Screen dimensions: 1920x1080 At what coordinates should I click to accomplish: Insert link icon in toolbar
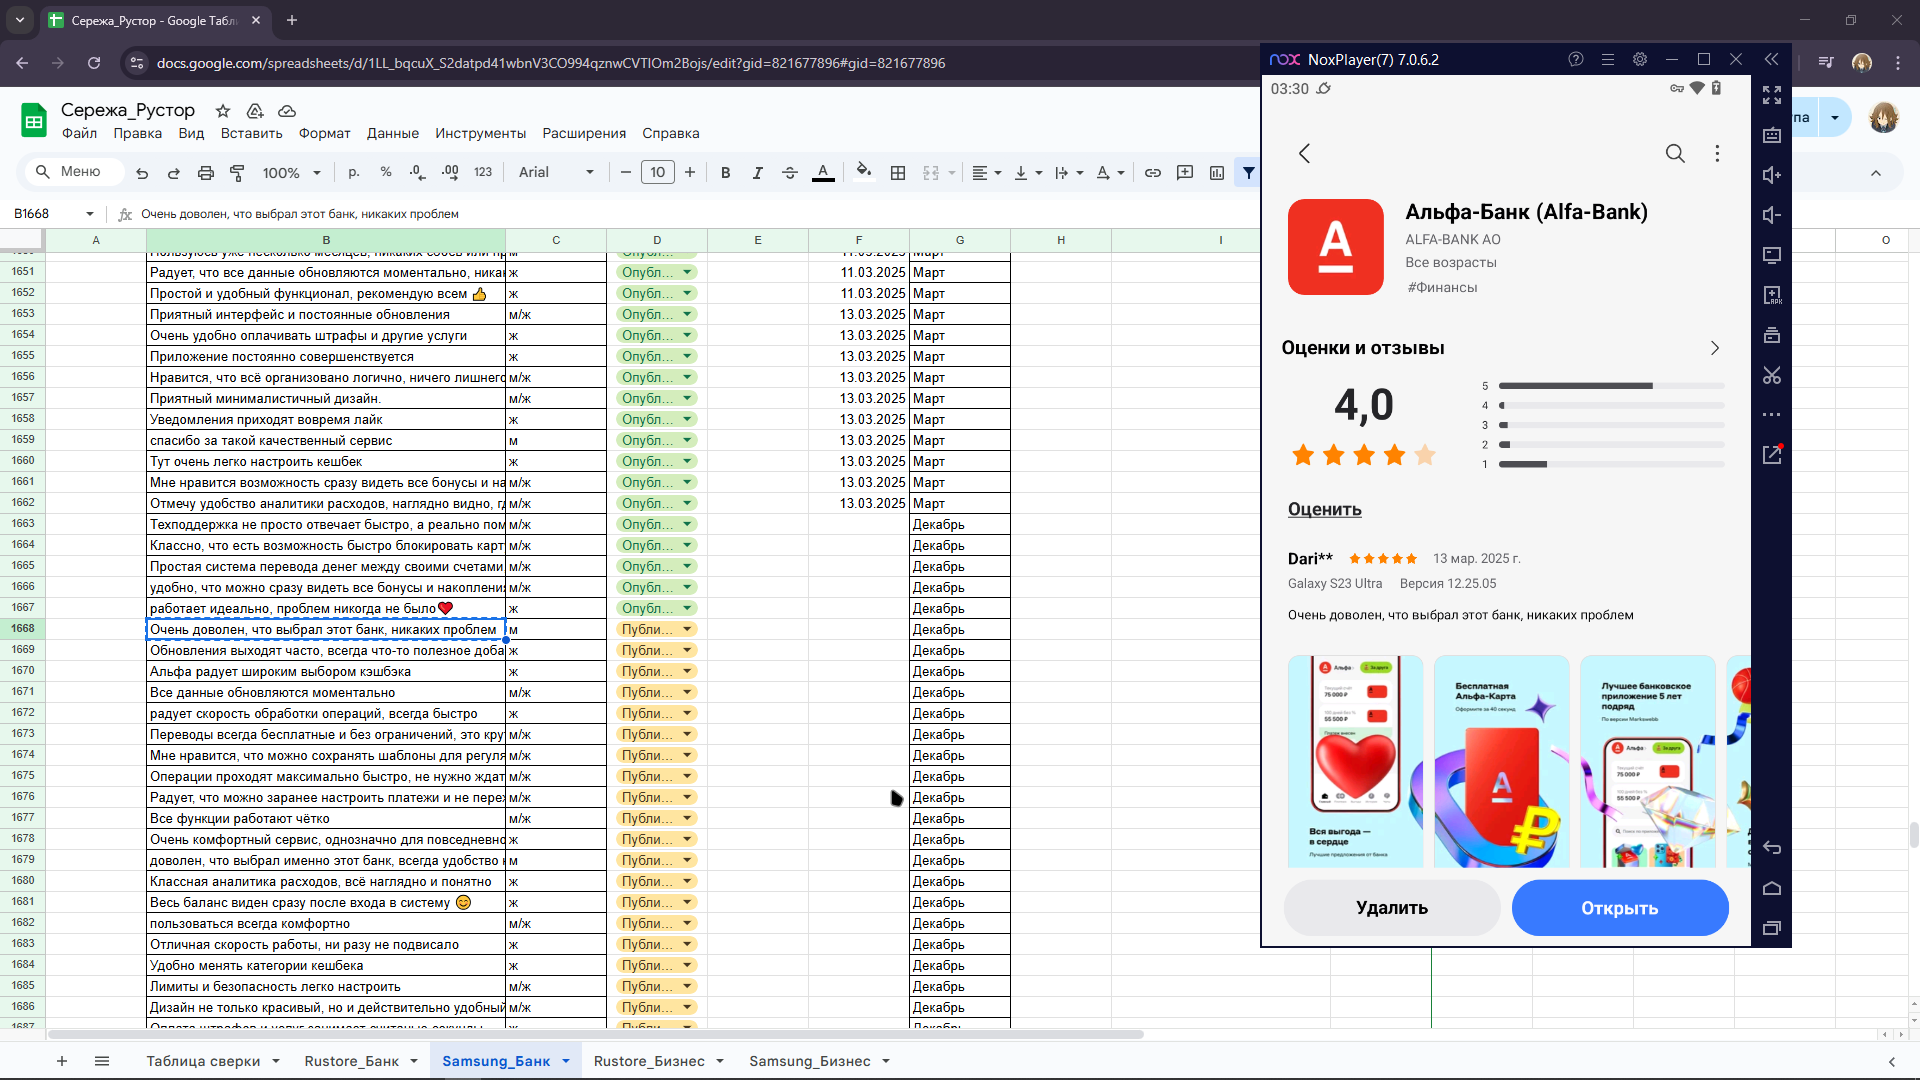1153,172
